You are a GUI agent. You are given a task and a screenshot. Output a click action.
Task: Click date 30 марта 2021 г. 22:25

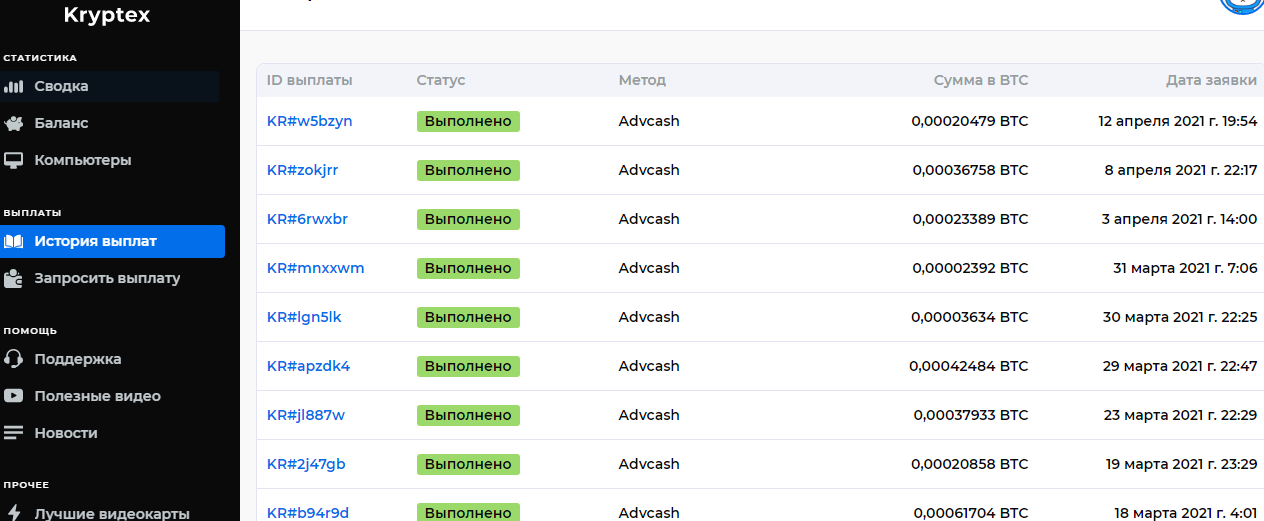coord(1180,317)
